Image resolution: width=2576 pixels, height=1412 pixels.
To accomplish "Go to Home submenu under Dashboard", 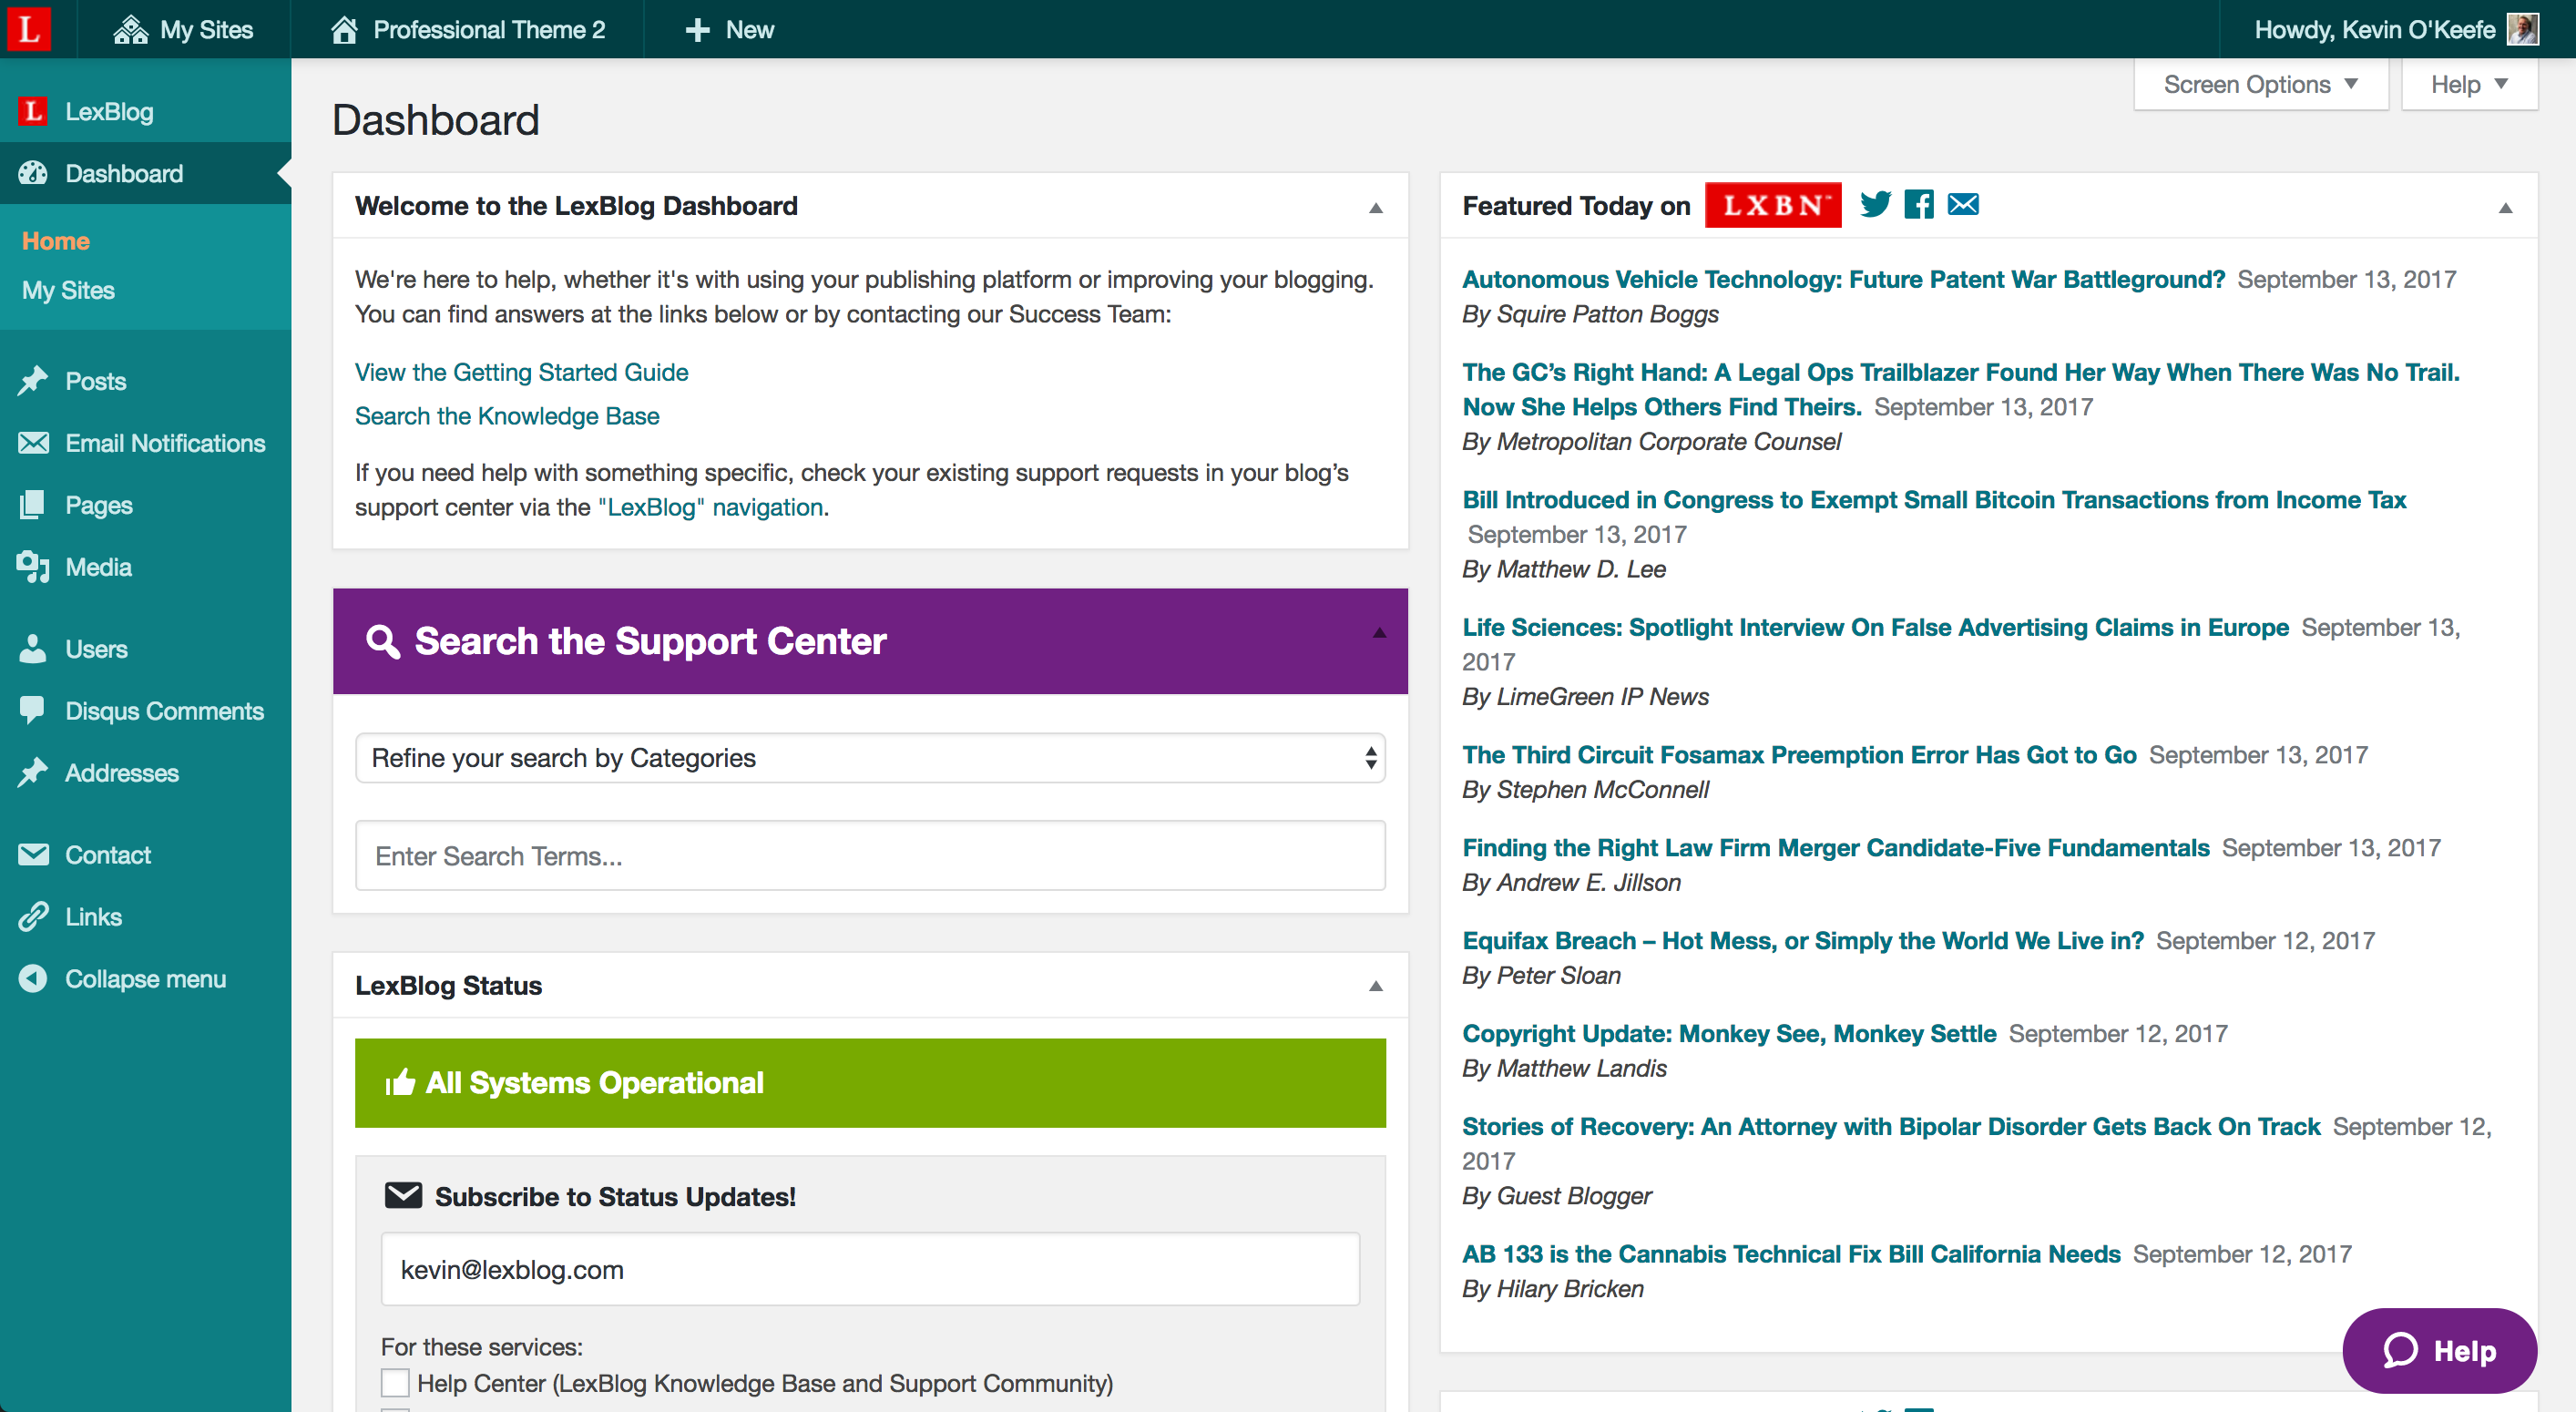I will (55, 241).
